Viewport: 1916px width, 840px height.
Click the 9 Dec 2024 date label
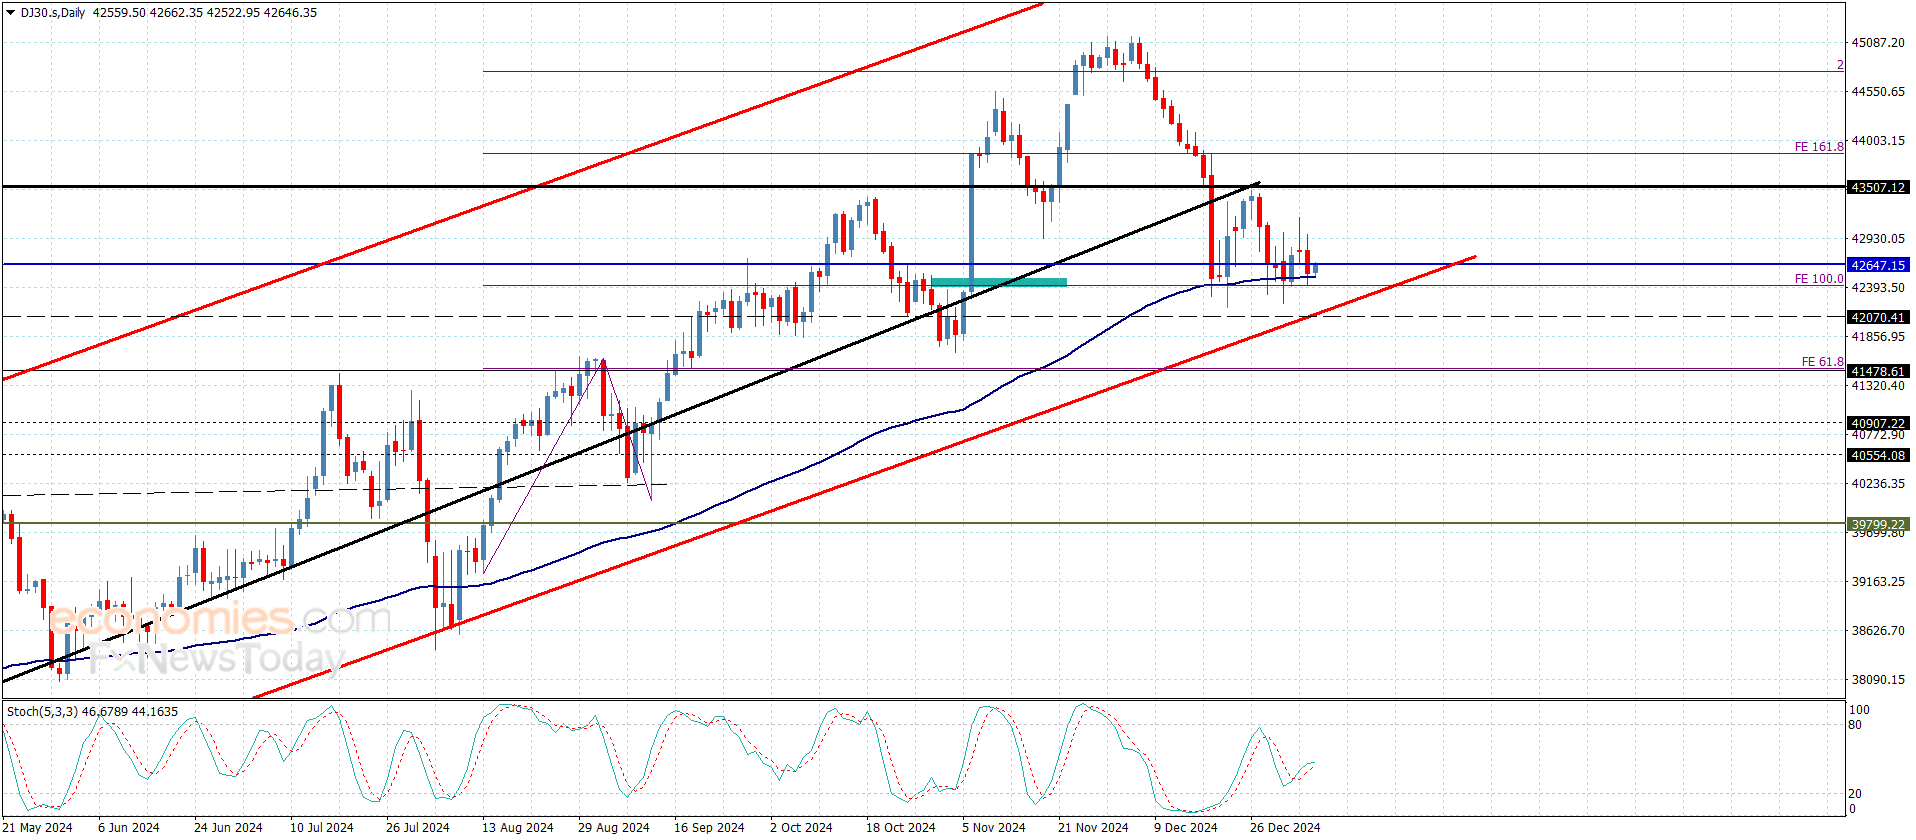[1186, 828]
